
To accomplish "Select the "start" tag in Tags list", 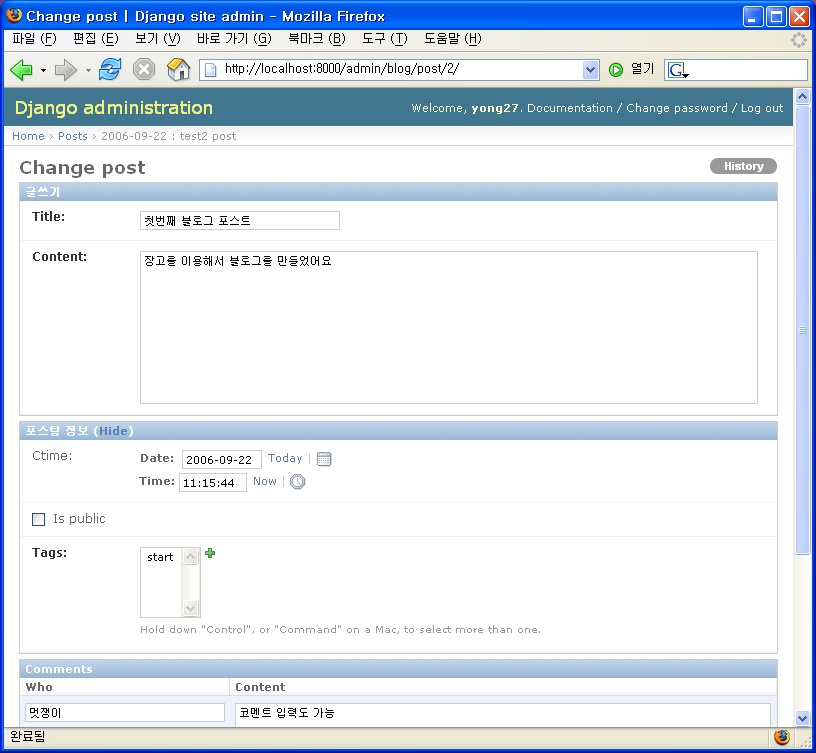I will point(160,557).
